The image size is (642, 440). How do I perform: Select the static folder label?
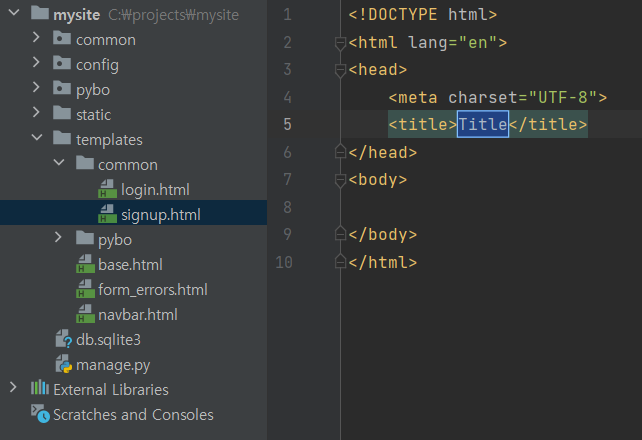(x=93, y=115)
